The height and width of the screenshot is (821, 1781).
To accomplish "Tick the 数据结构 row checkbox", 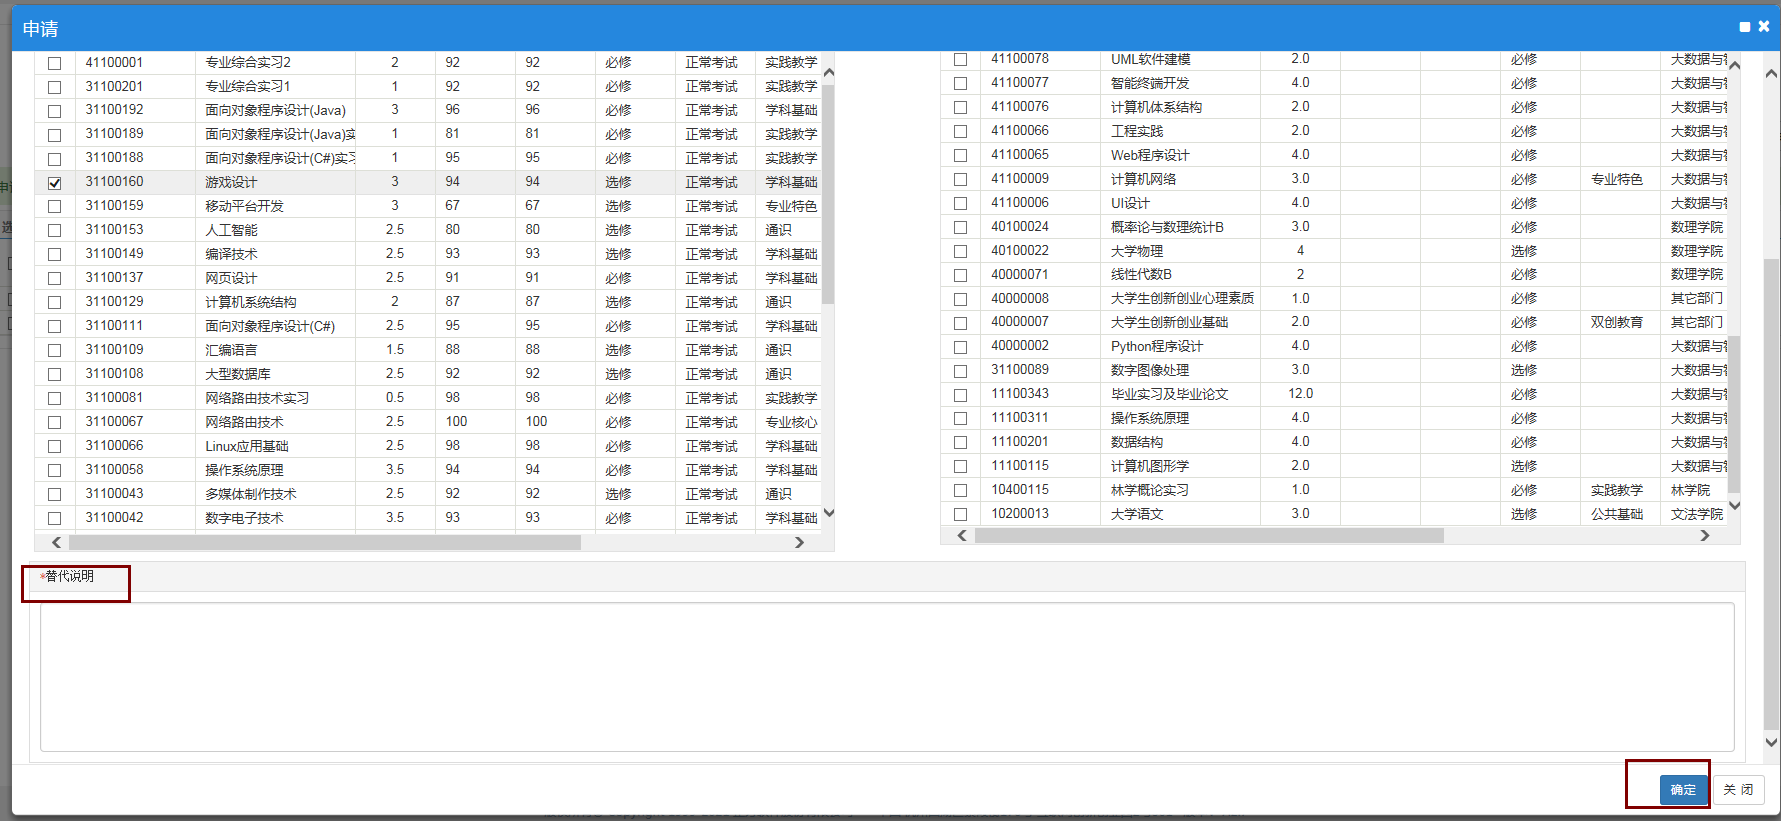I will (960, 443).
